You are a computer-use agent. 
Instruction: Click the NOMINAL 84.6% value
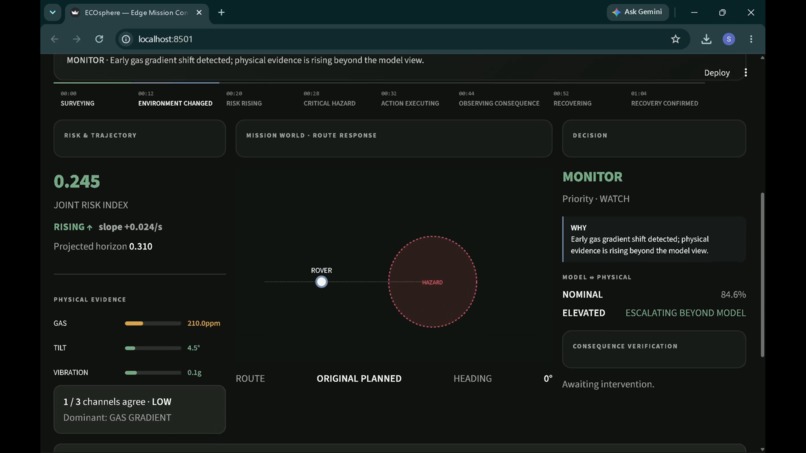coord(733,295)
